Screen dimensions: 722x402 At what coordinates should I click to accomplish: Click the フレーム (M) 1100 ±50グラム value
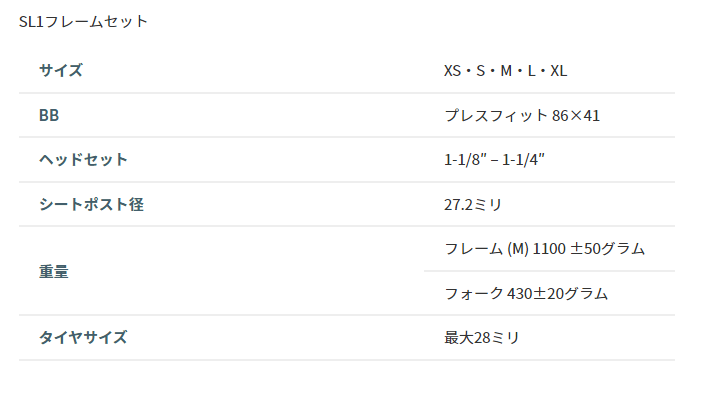tap(545, 249)
